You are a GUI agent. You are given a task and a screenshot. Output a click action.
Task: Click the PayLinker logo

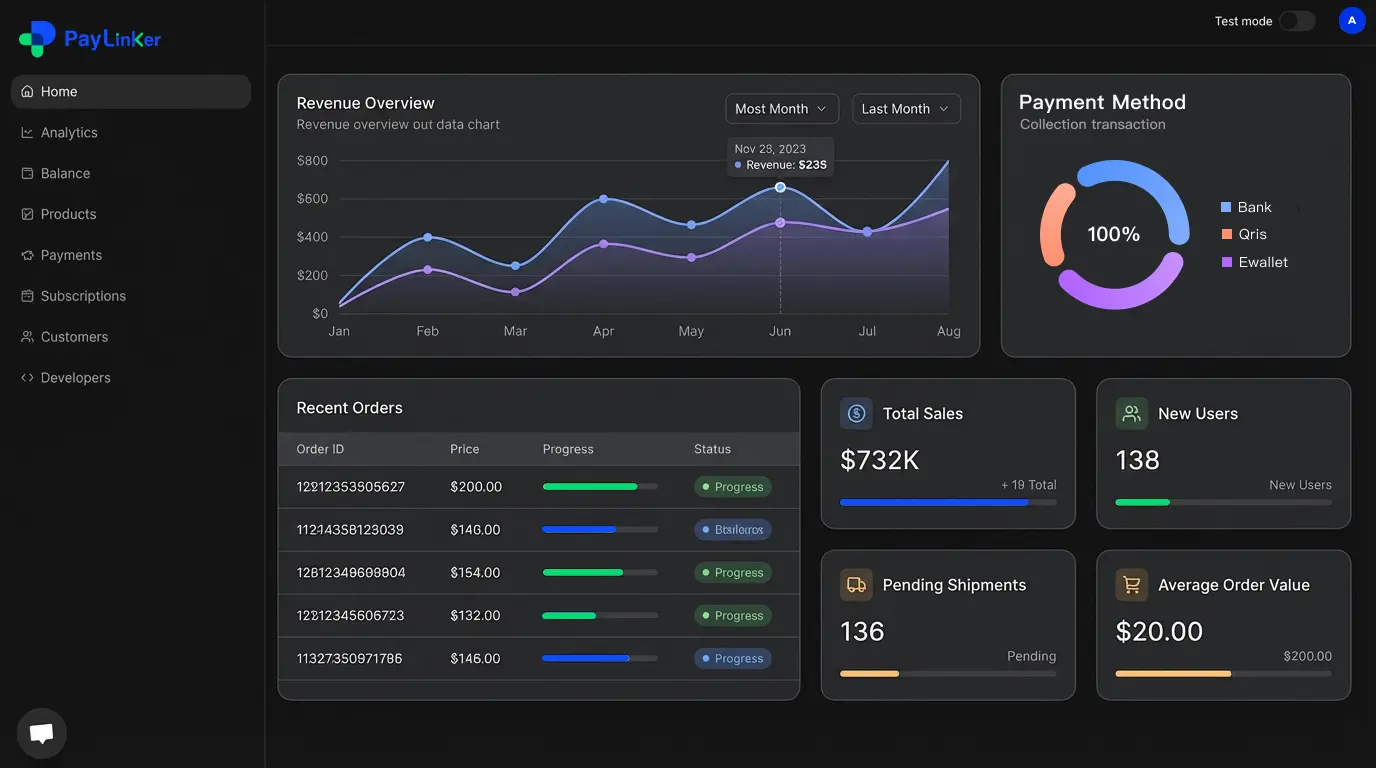tap(89, 38)
